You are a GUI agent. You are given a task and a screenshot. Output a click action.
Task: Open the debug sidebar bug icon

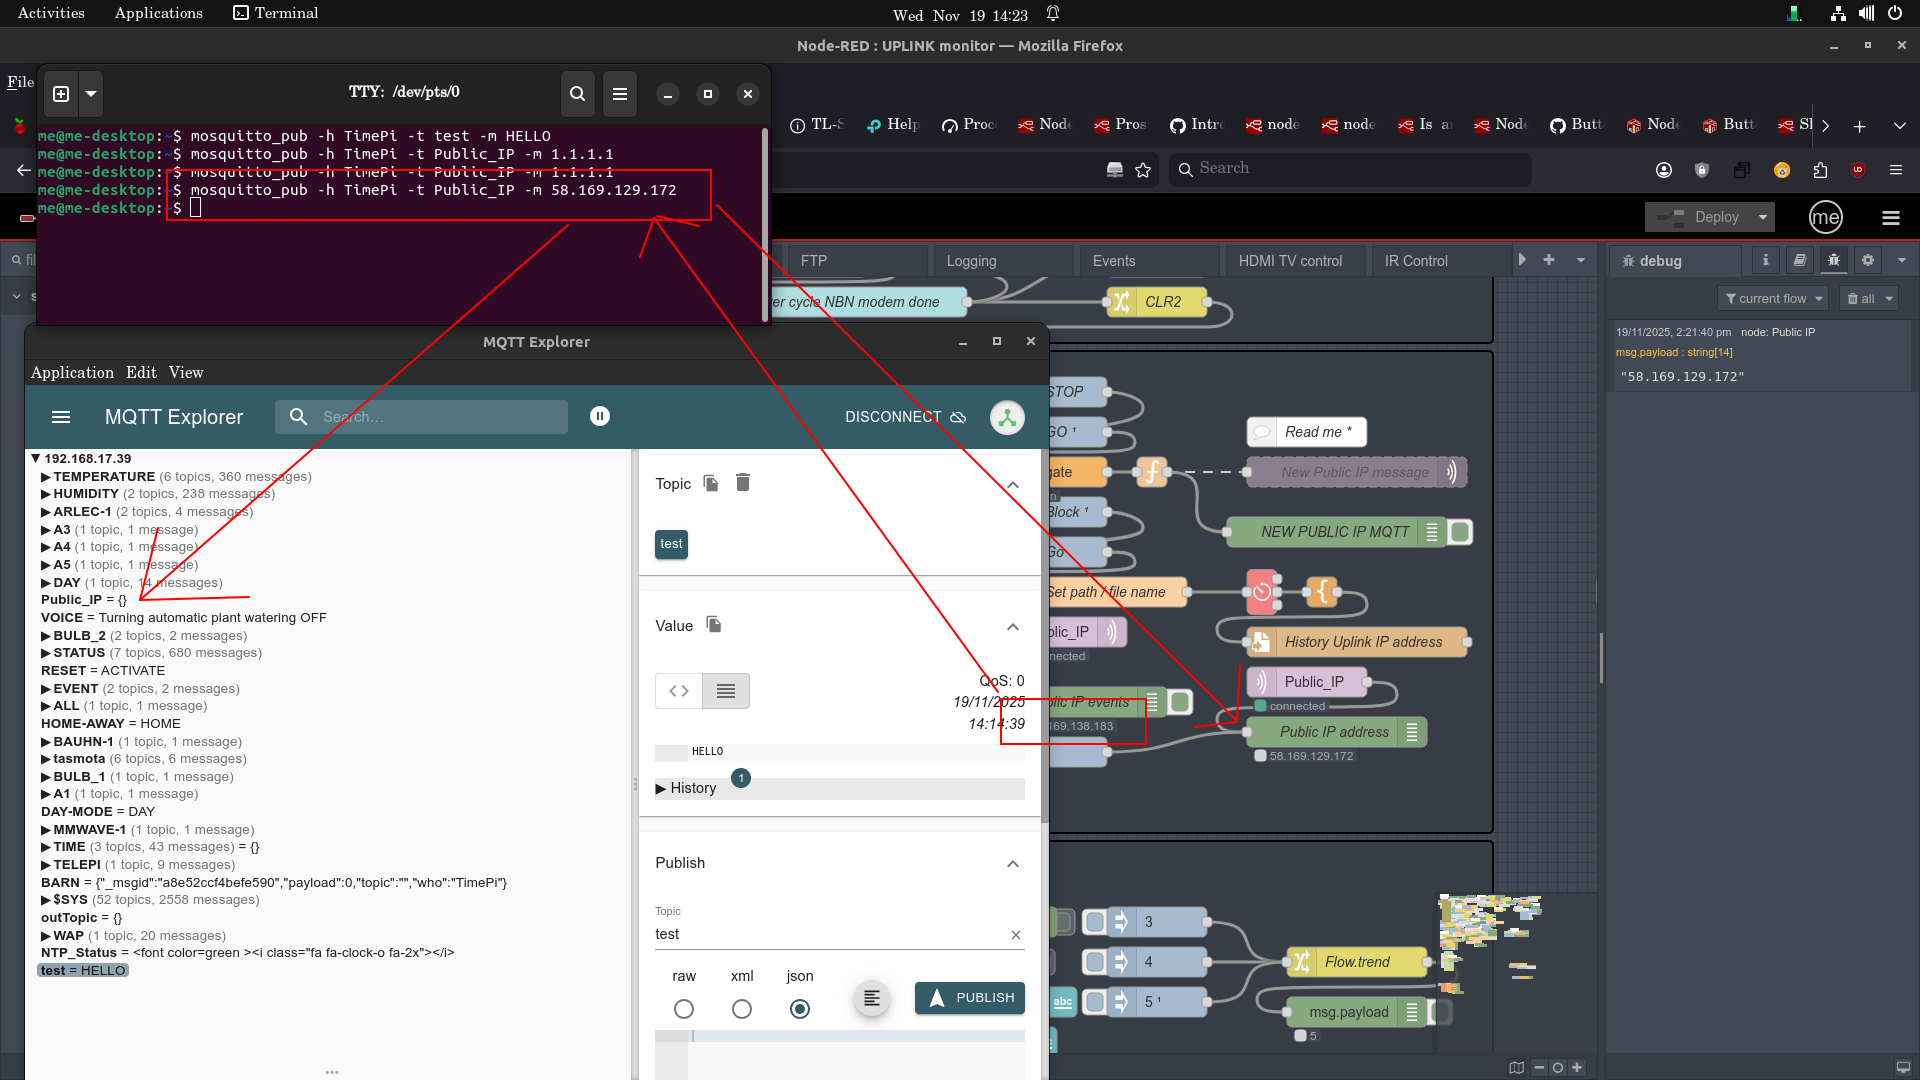tap(1833, 260)
